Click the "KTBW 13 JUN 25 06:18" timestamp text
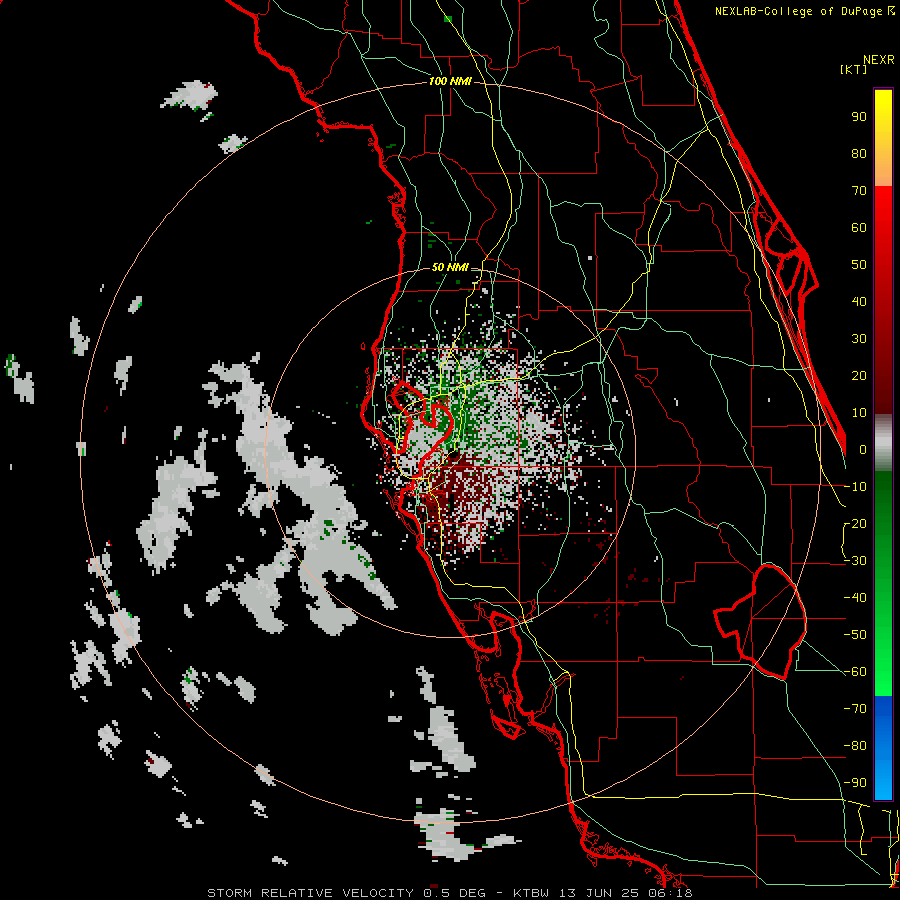900x900 pixels. [603, 893]
